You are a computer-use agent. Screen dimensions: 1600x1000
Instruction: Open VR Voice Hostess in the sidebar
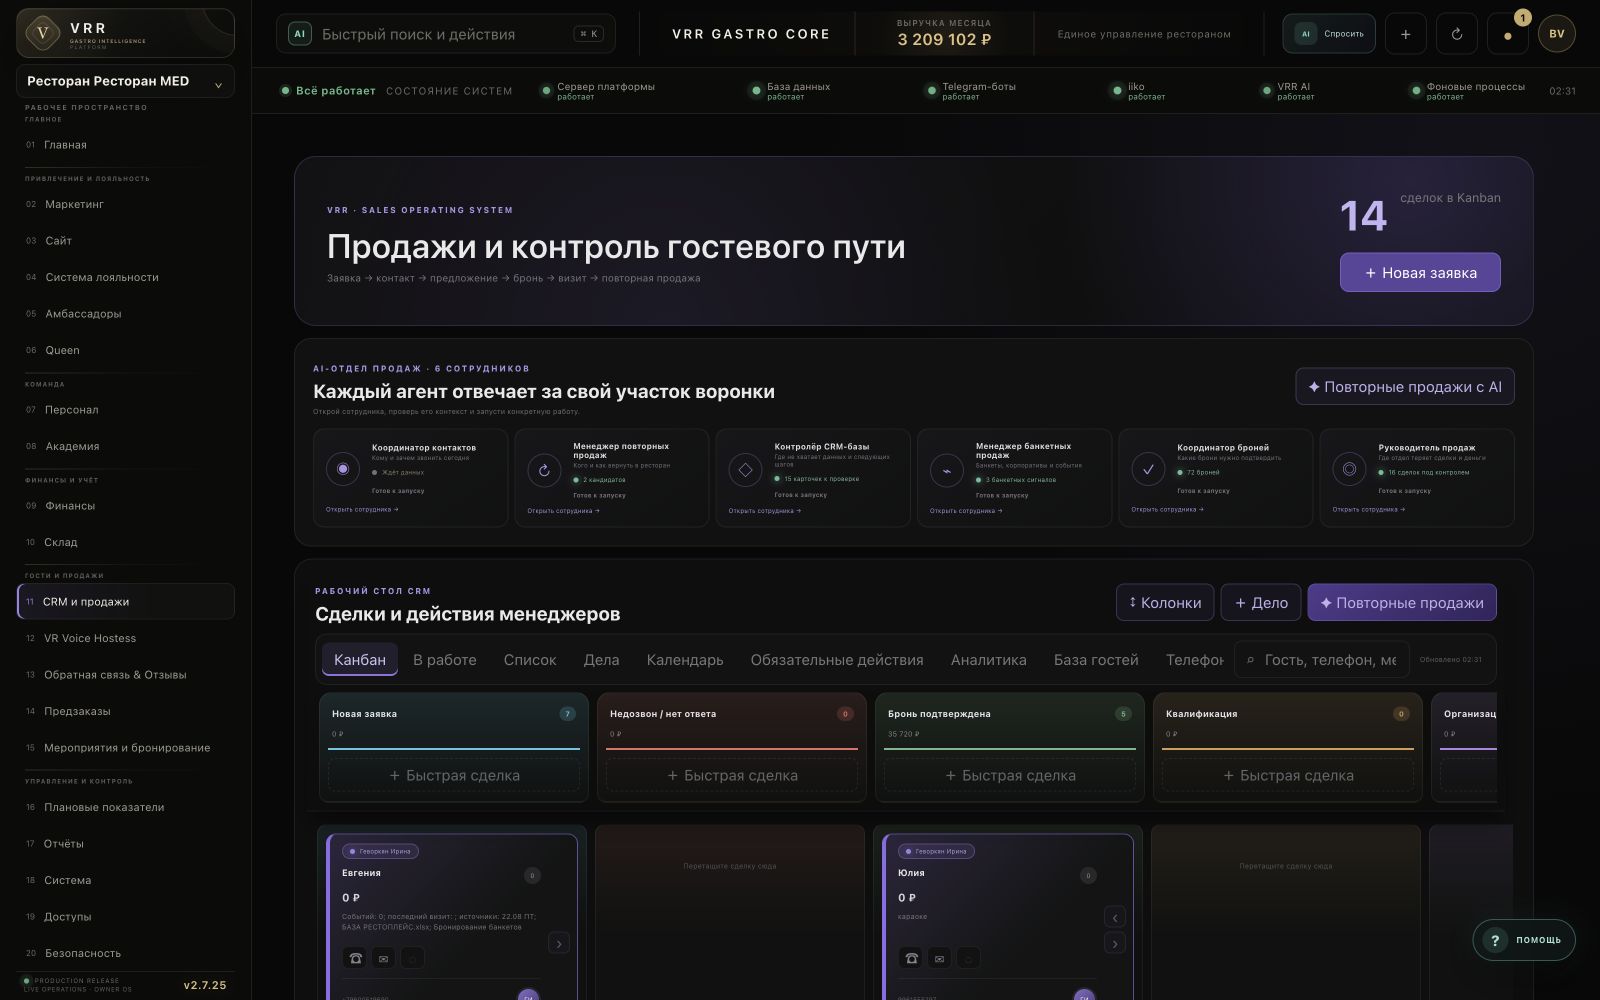125,638
